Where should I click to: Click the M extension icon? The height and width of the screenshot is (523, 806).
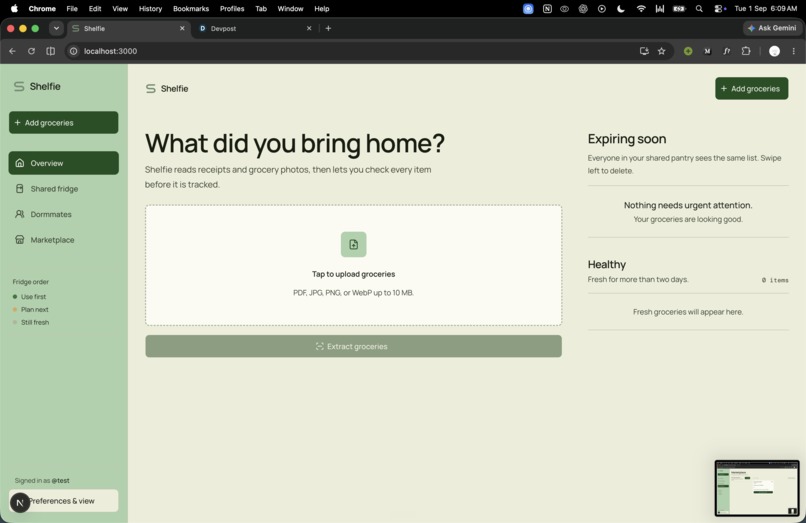(x=707, y=51)
